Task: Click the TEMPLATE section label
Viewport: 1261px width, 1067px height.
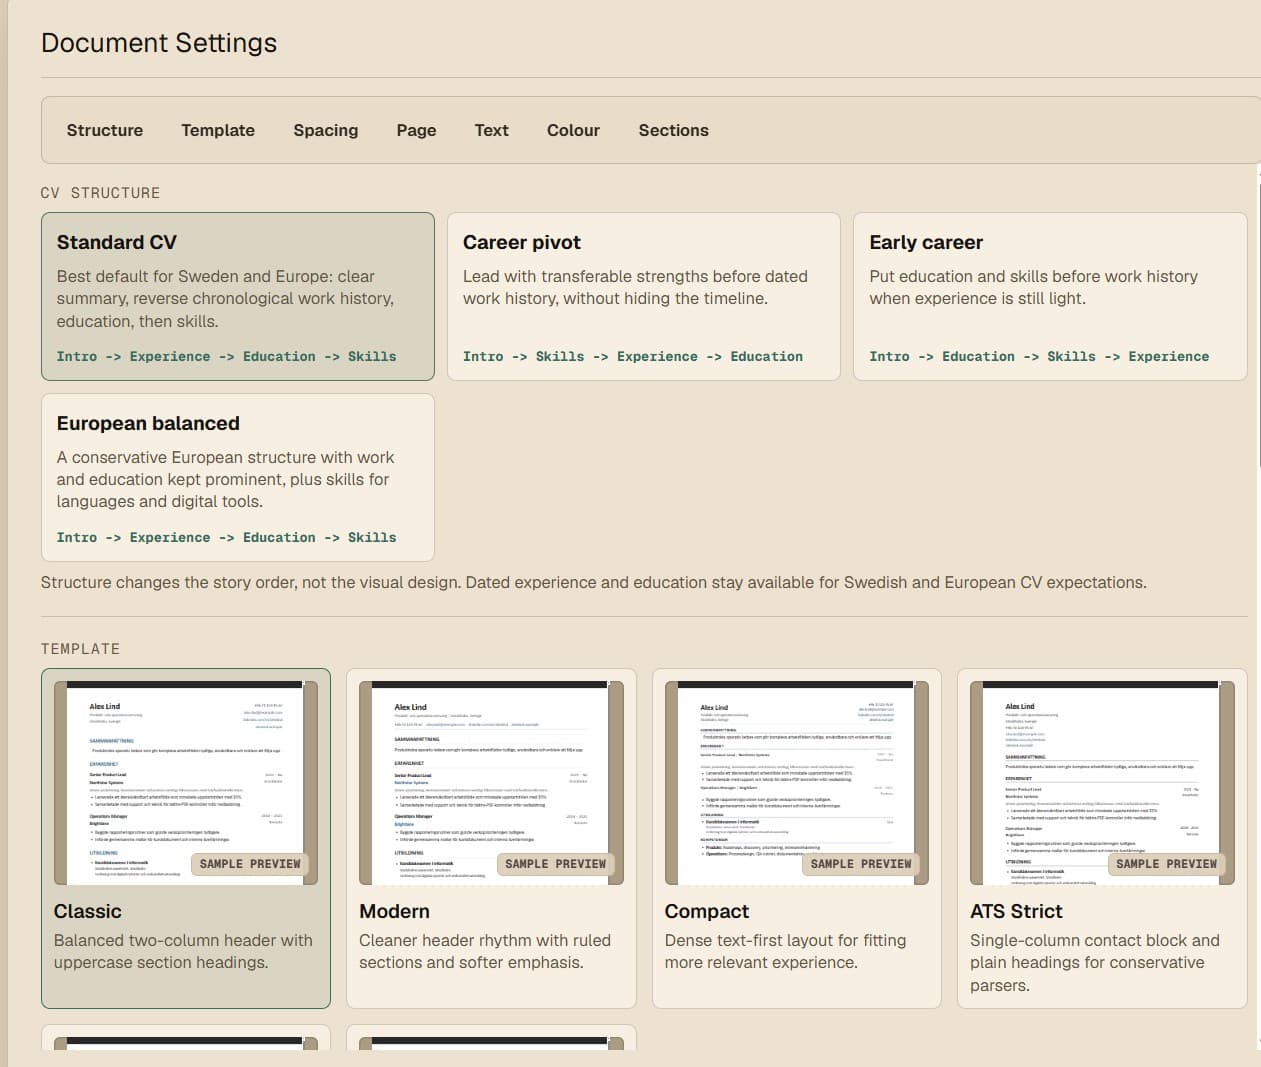Action: click(x=80, y=649)
